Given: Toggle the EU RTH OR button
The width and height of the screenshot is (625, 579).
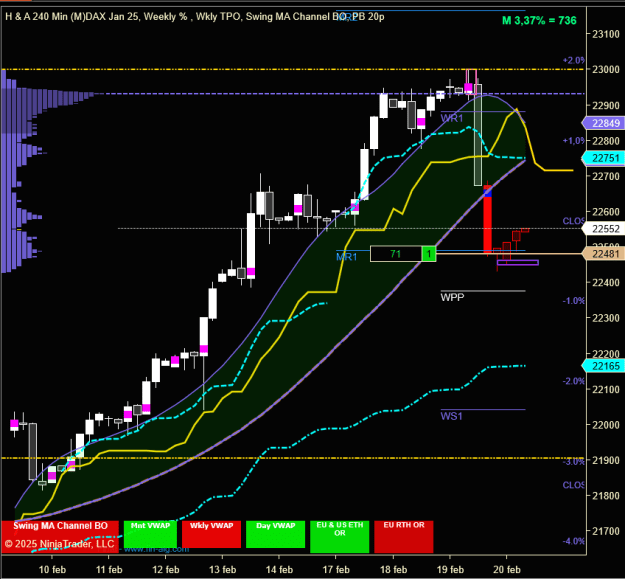Looking at the screenshot, I should tap(404, 537).
